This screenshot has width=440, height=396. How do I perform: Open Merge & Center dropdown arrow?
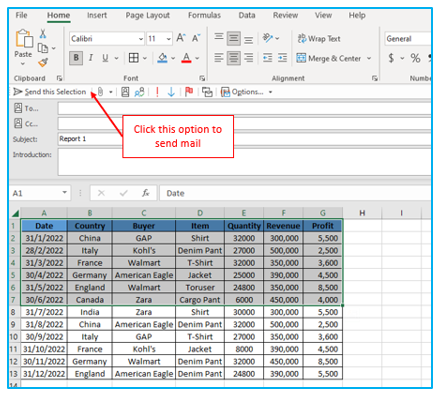pyautogui.click(x=369, y=58)
